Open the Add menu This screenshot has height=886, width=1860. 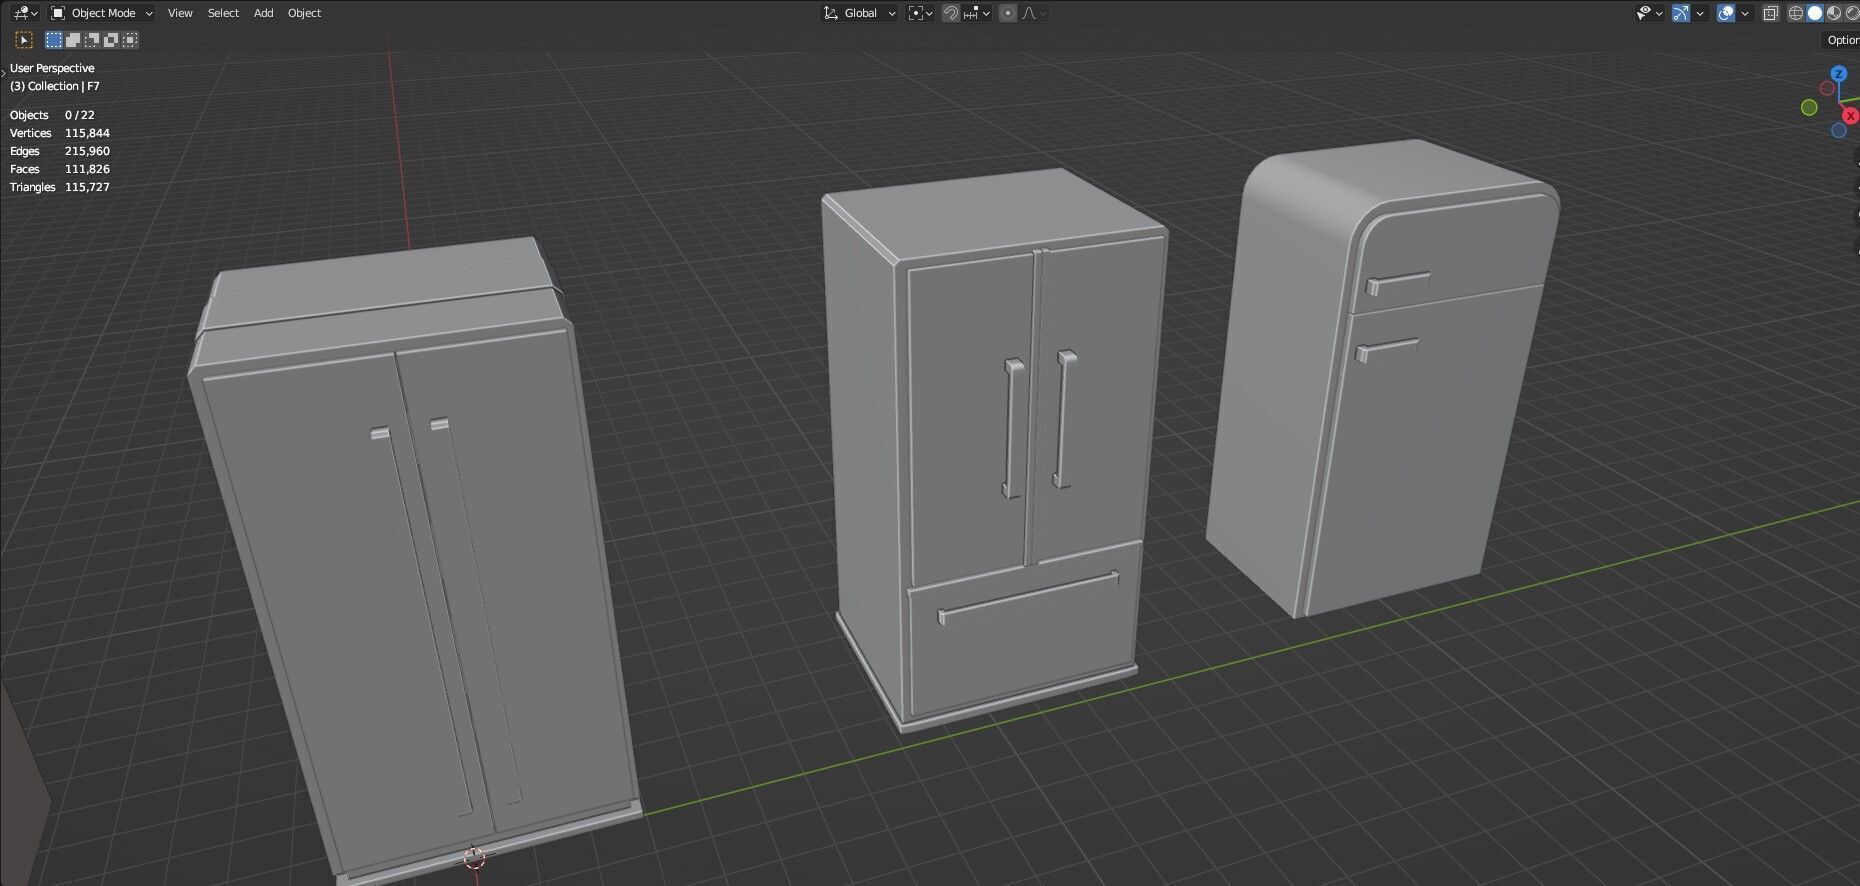(263, 13)
